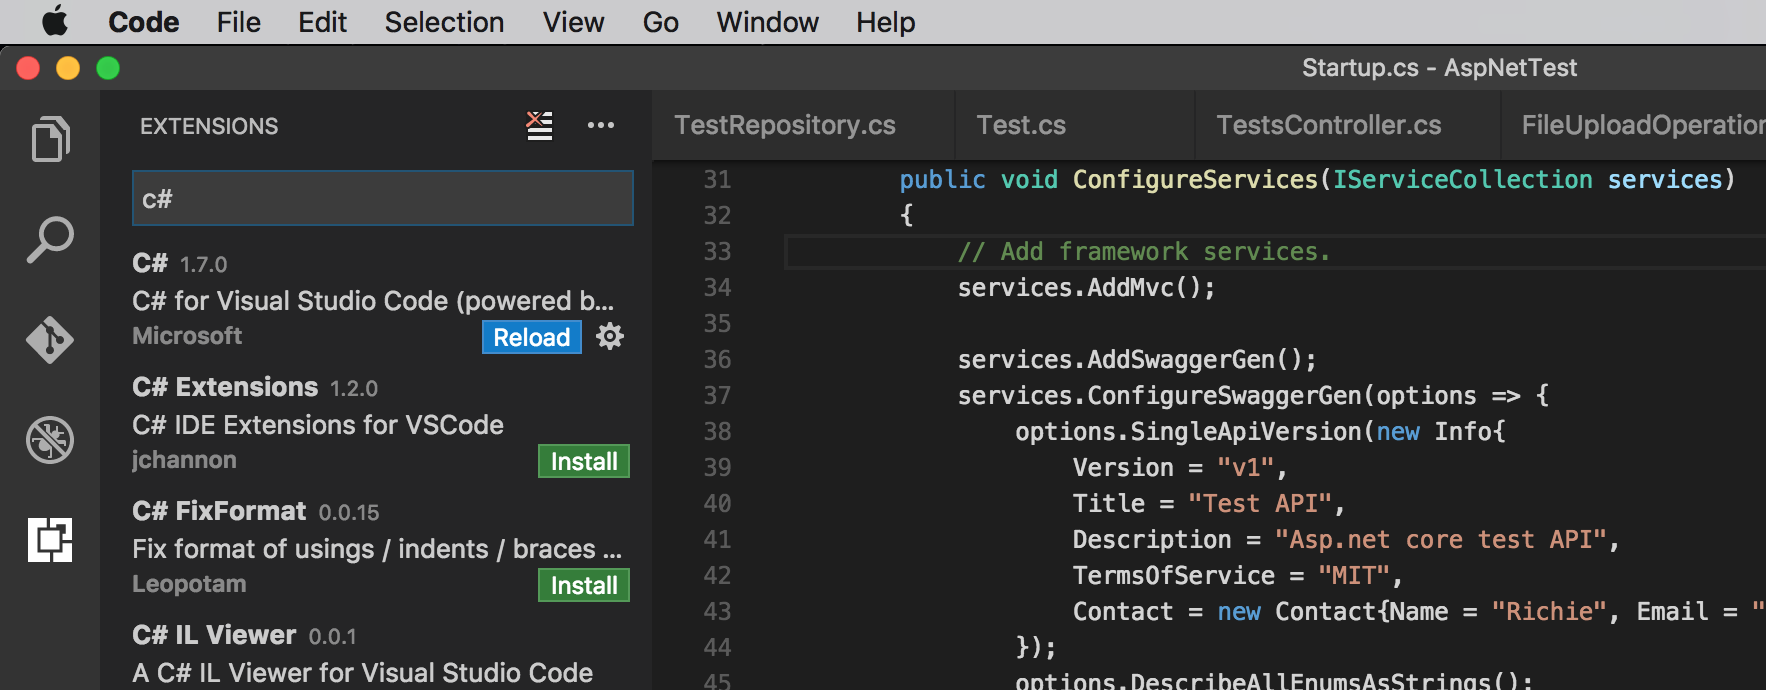The height and width of the screenshot is (690, 1766).
Task: Click the "v1" Version string
Action: (1246, 468)
